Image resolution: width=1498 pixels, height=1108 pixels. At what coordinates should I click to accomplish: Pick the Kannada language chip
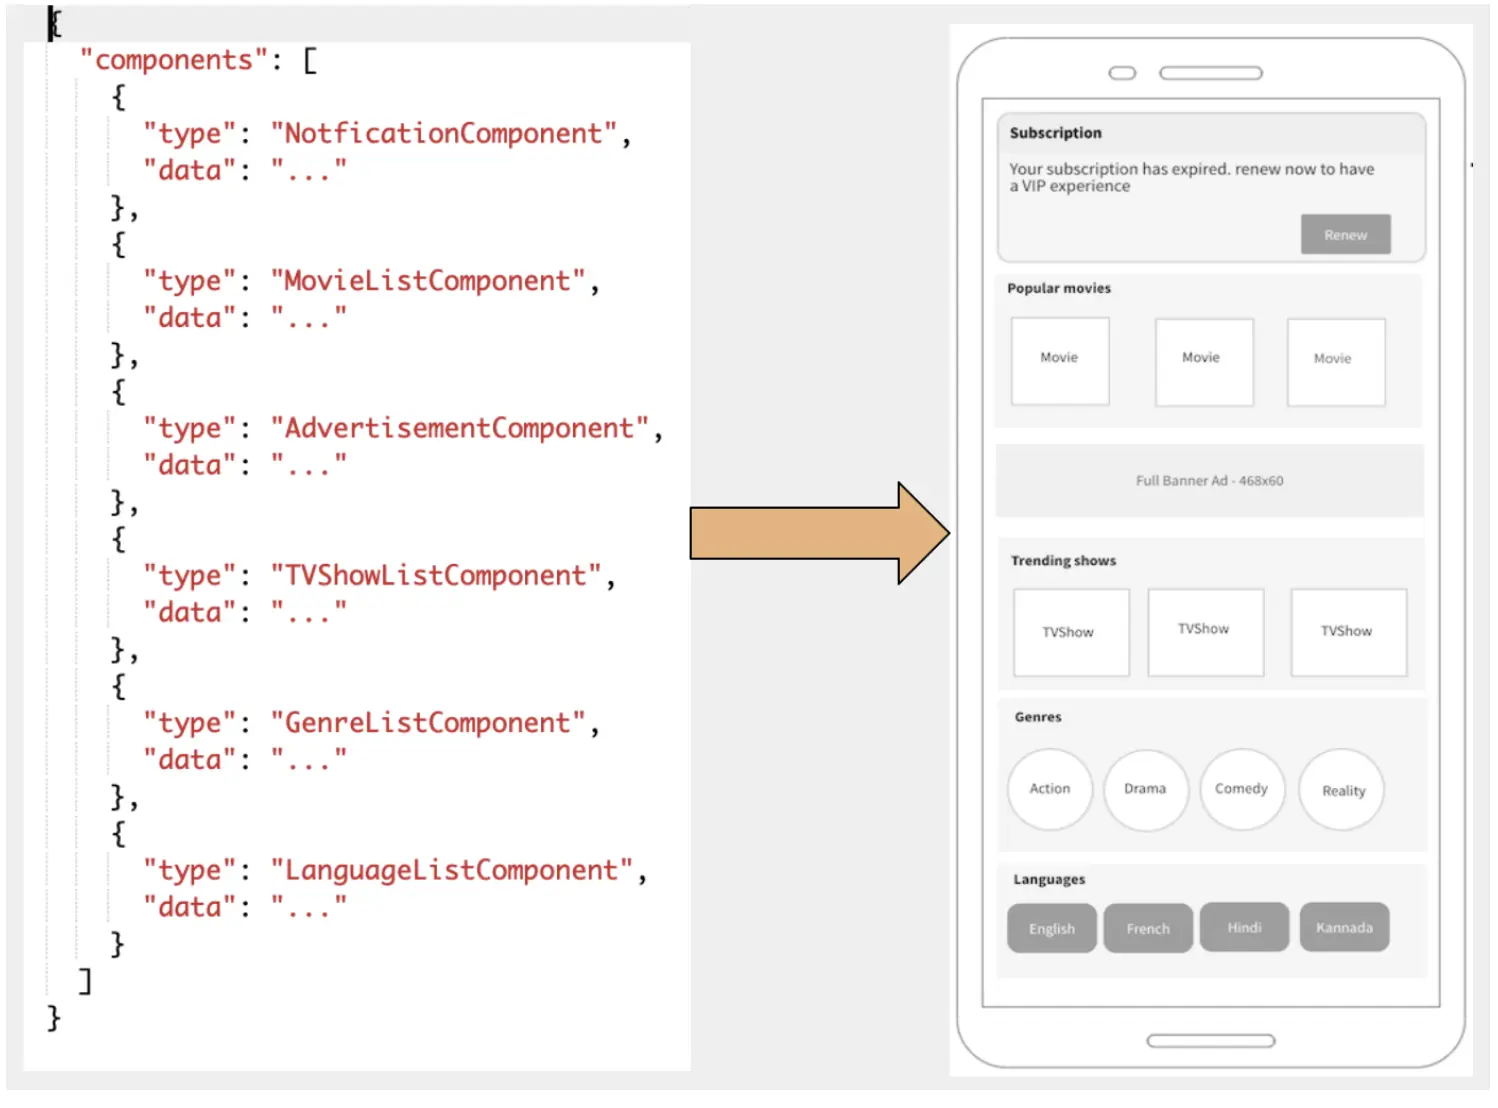point(1344,927)
